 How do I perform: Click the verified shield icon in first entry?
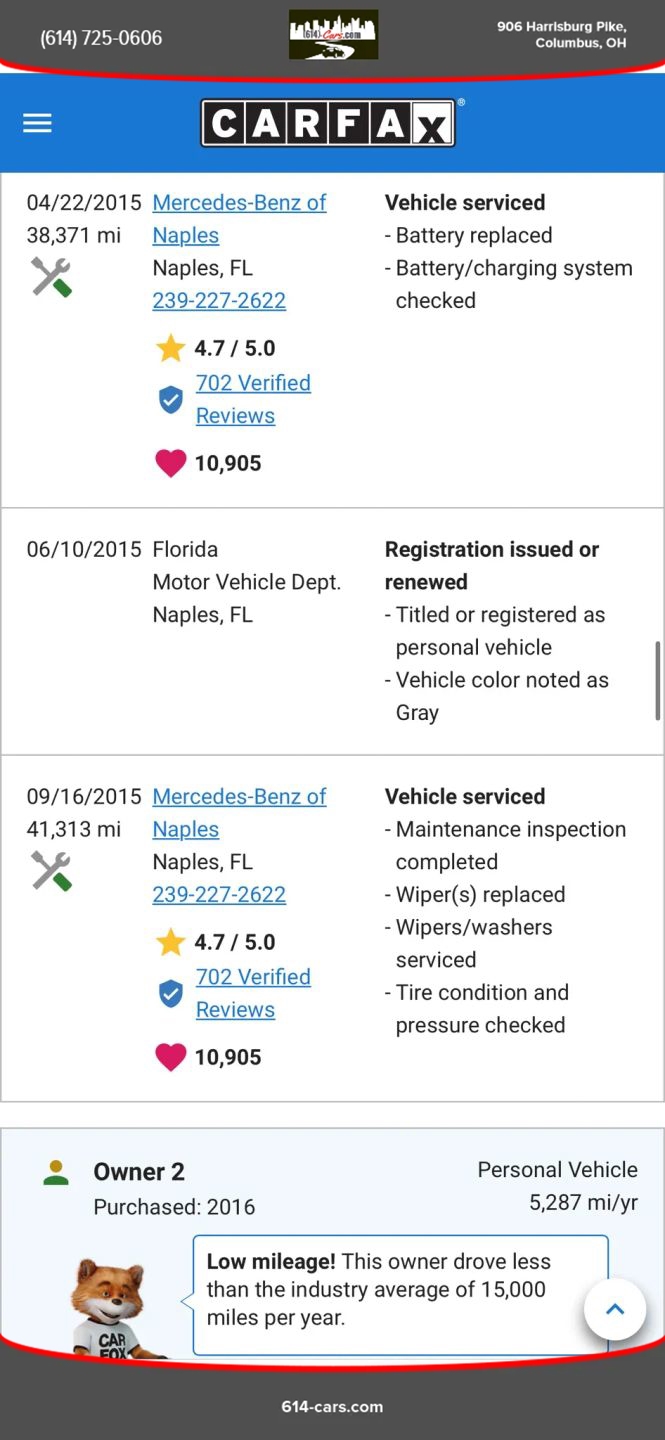coord(171,400)
